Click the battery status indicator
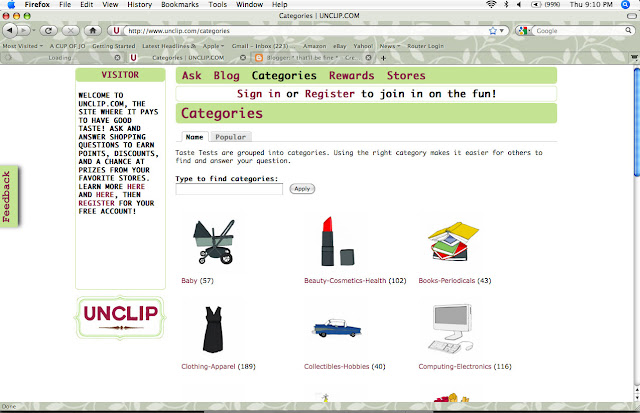Viewport: 640px width, 413px height. tap(545, 4)
